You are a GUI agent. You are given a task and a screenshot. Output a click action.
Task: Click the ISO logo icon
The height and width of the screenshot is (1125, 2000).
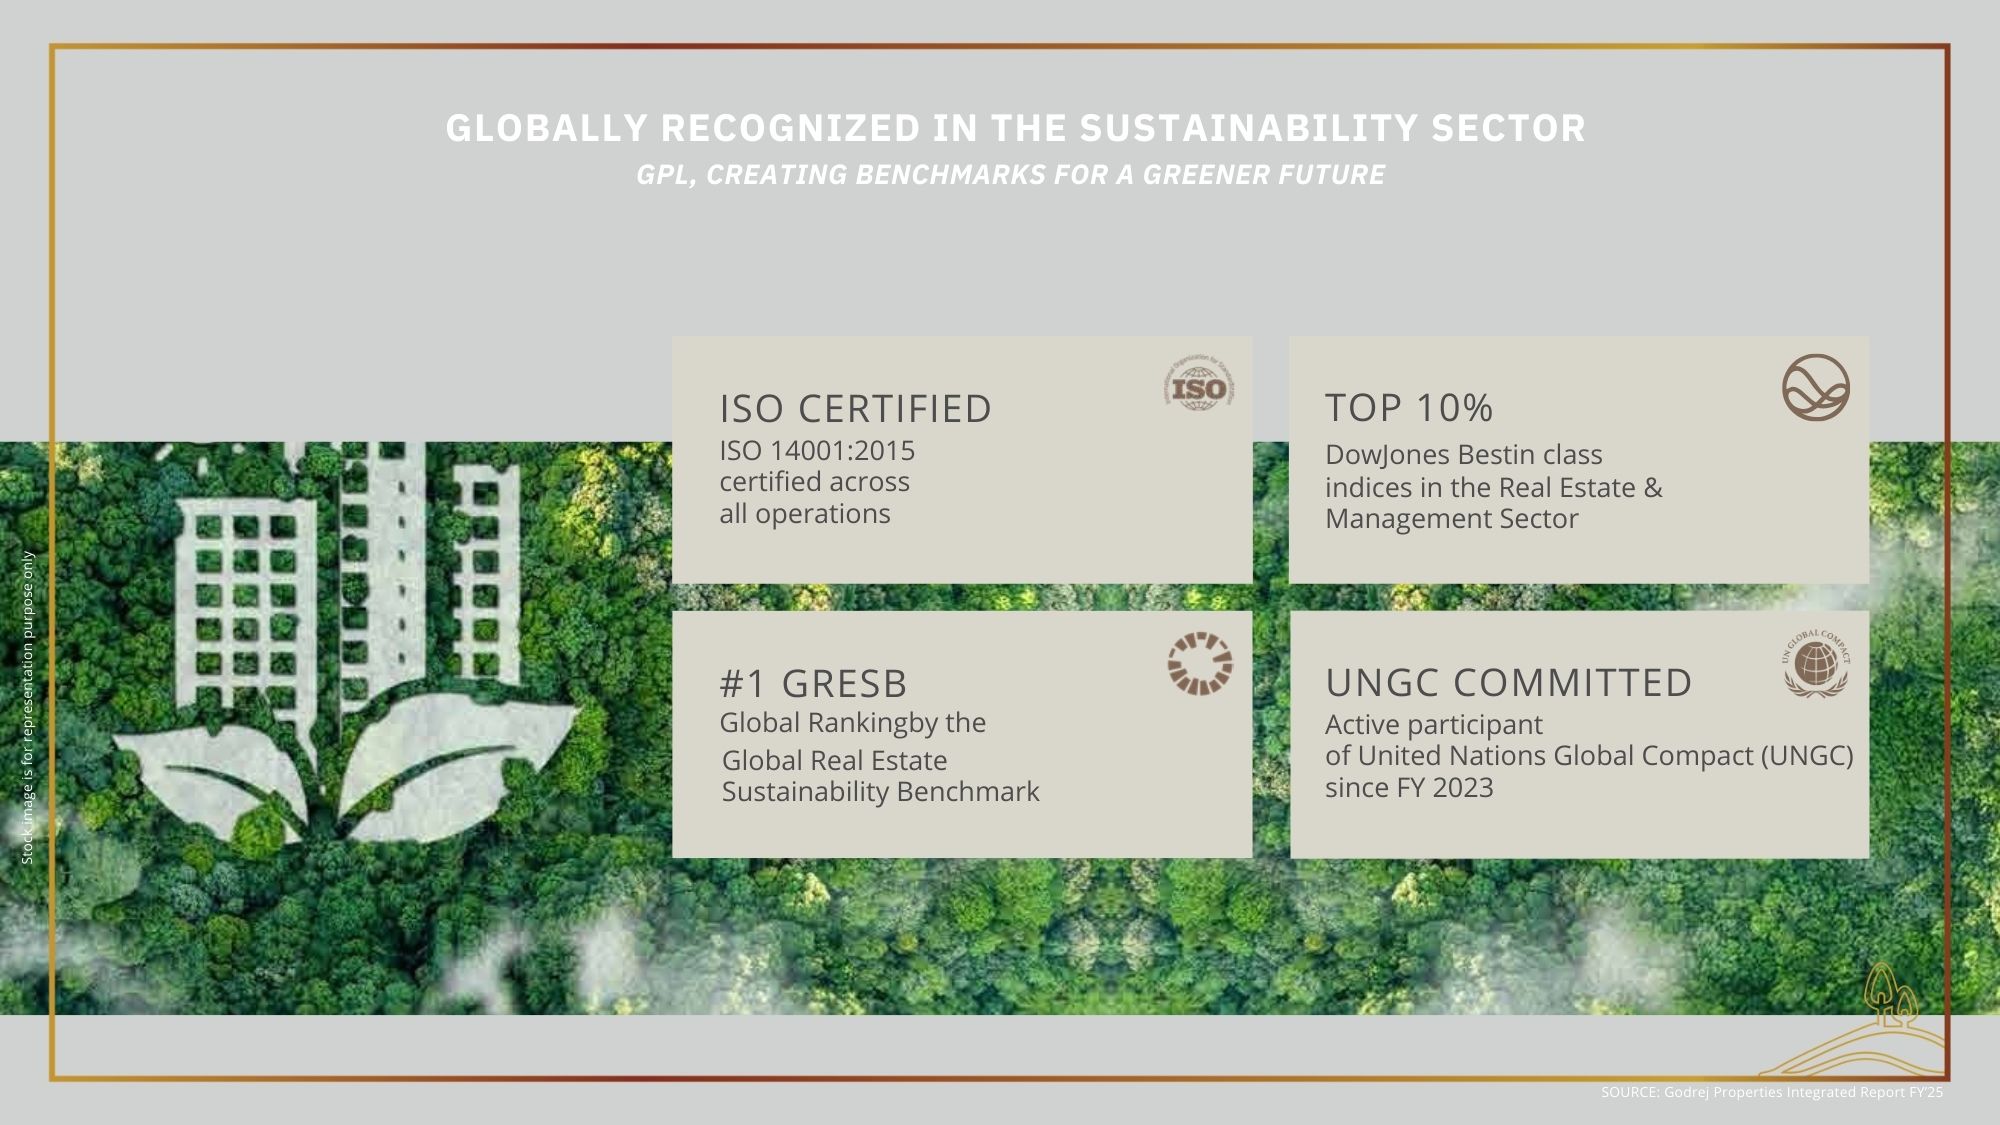point(1199,387)
